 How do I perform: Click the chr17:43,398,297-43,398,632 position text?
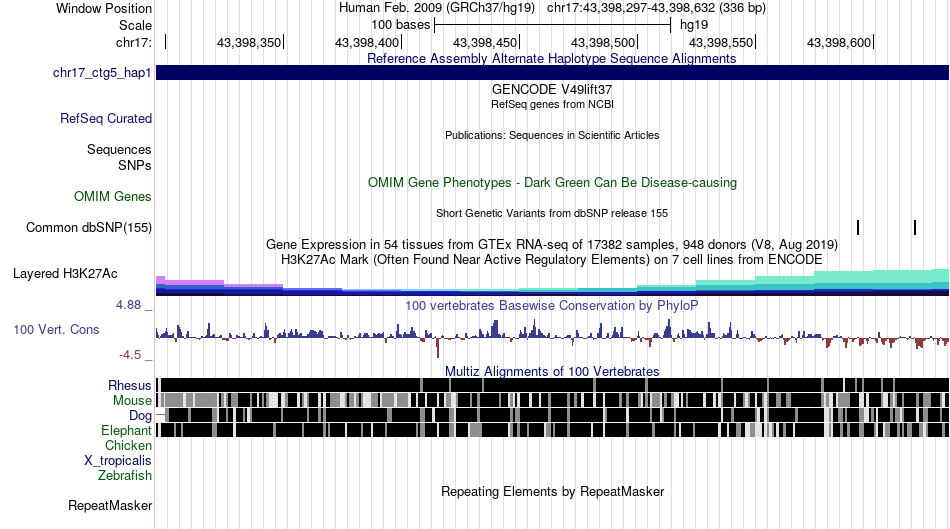(656, 8)
